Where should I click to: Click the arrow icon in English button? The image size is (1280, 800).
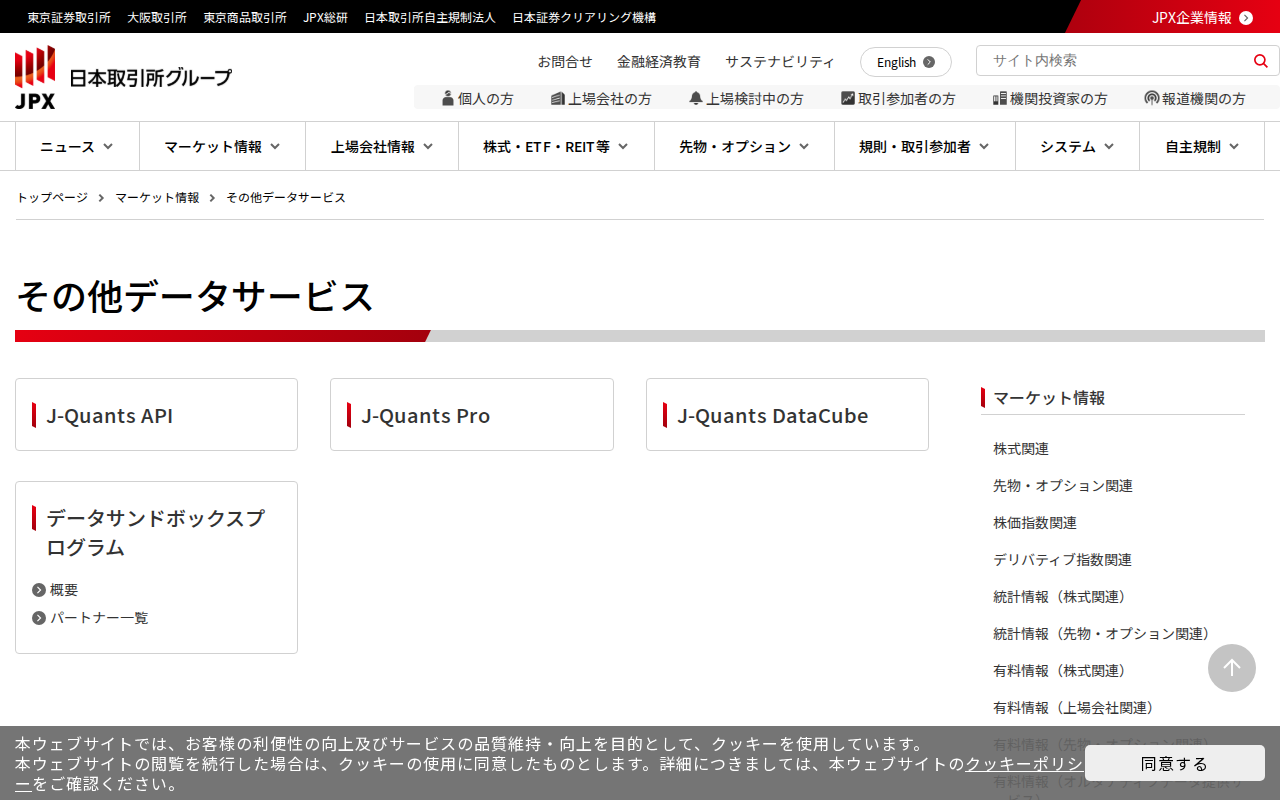pos(929,62)
